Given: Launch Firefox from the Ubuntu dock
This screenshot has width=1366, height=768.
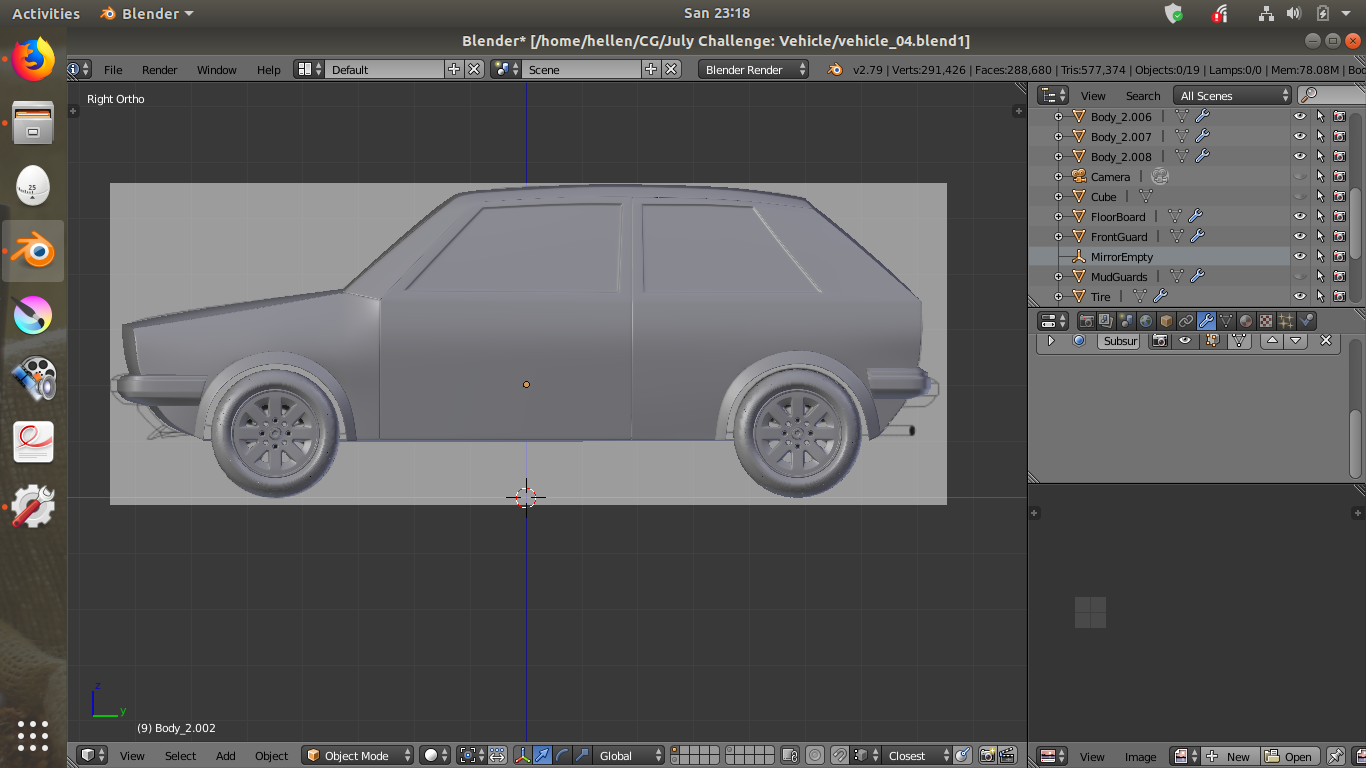Looking at the screenshot, I should (x=33, y=60).
